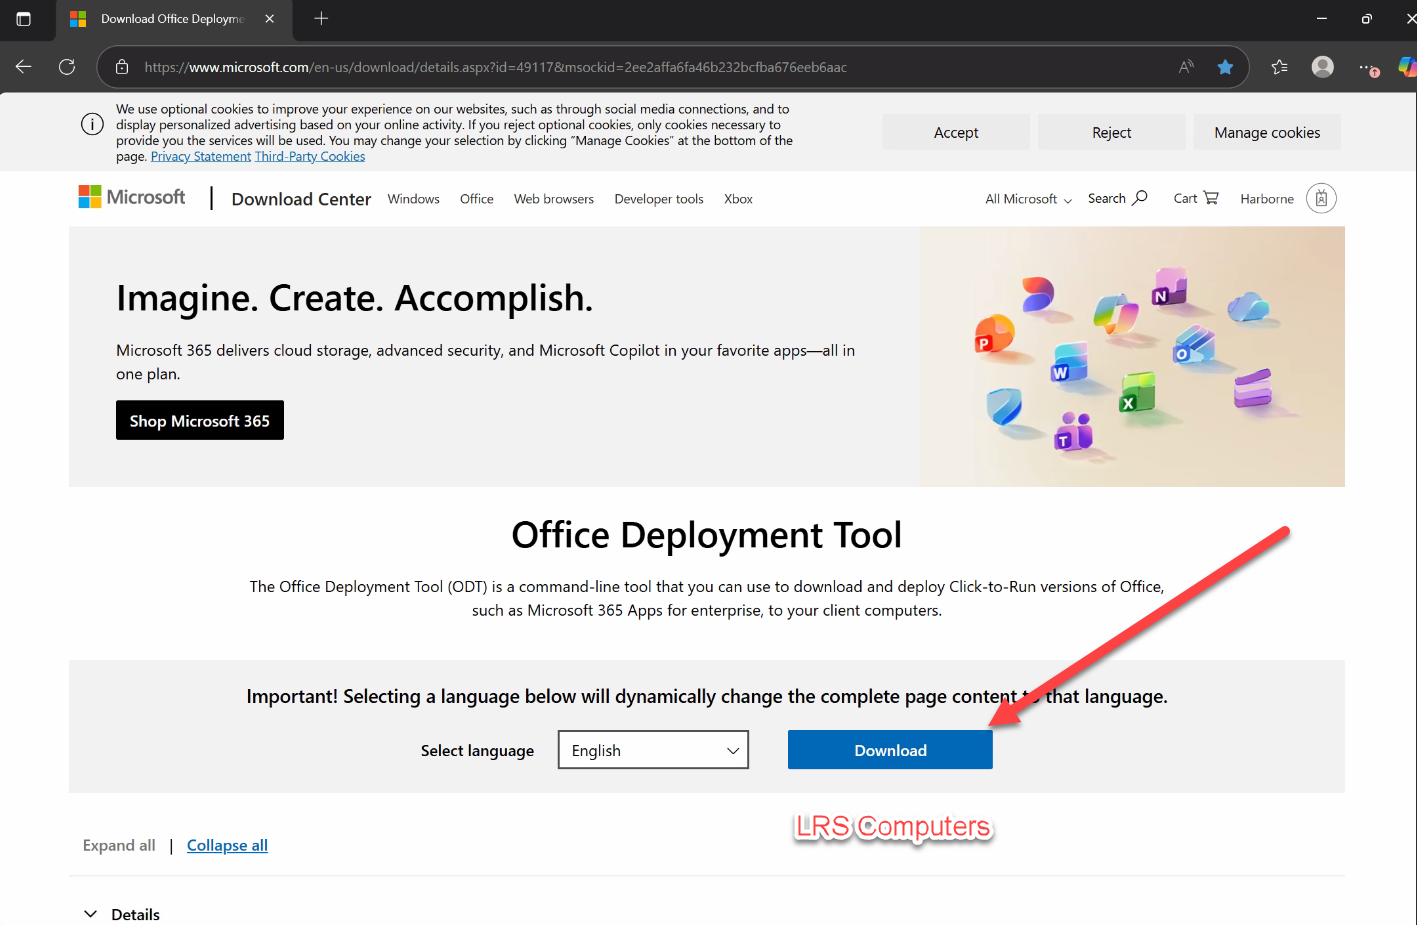The height and width of the screenshot is (925, 1417).
Task: Refresh the current page
Action: 67,67
